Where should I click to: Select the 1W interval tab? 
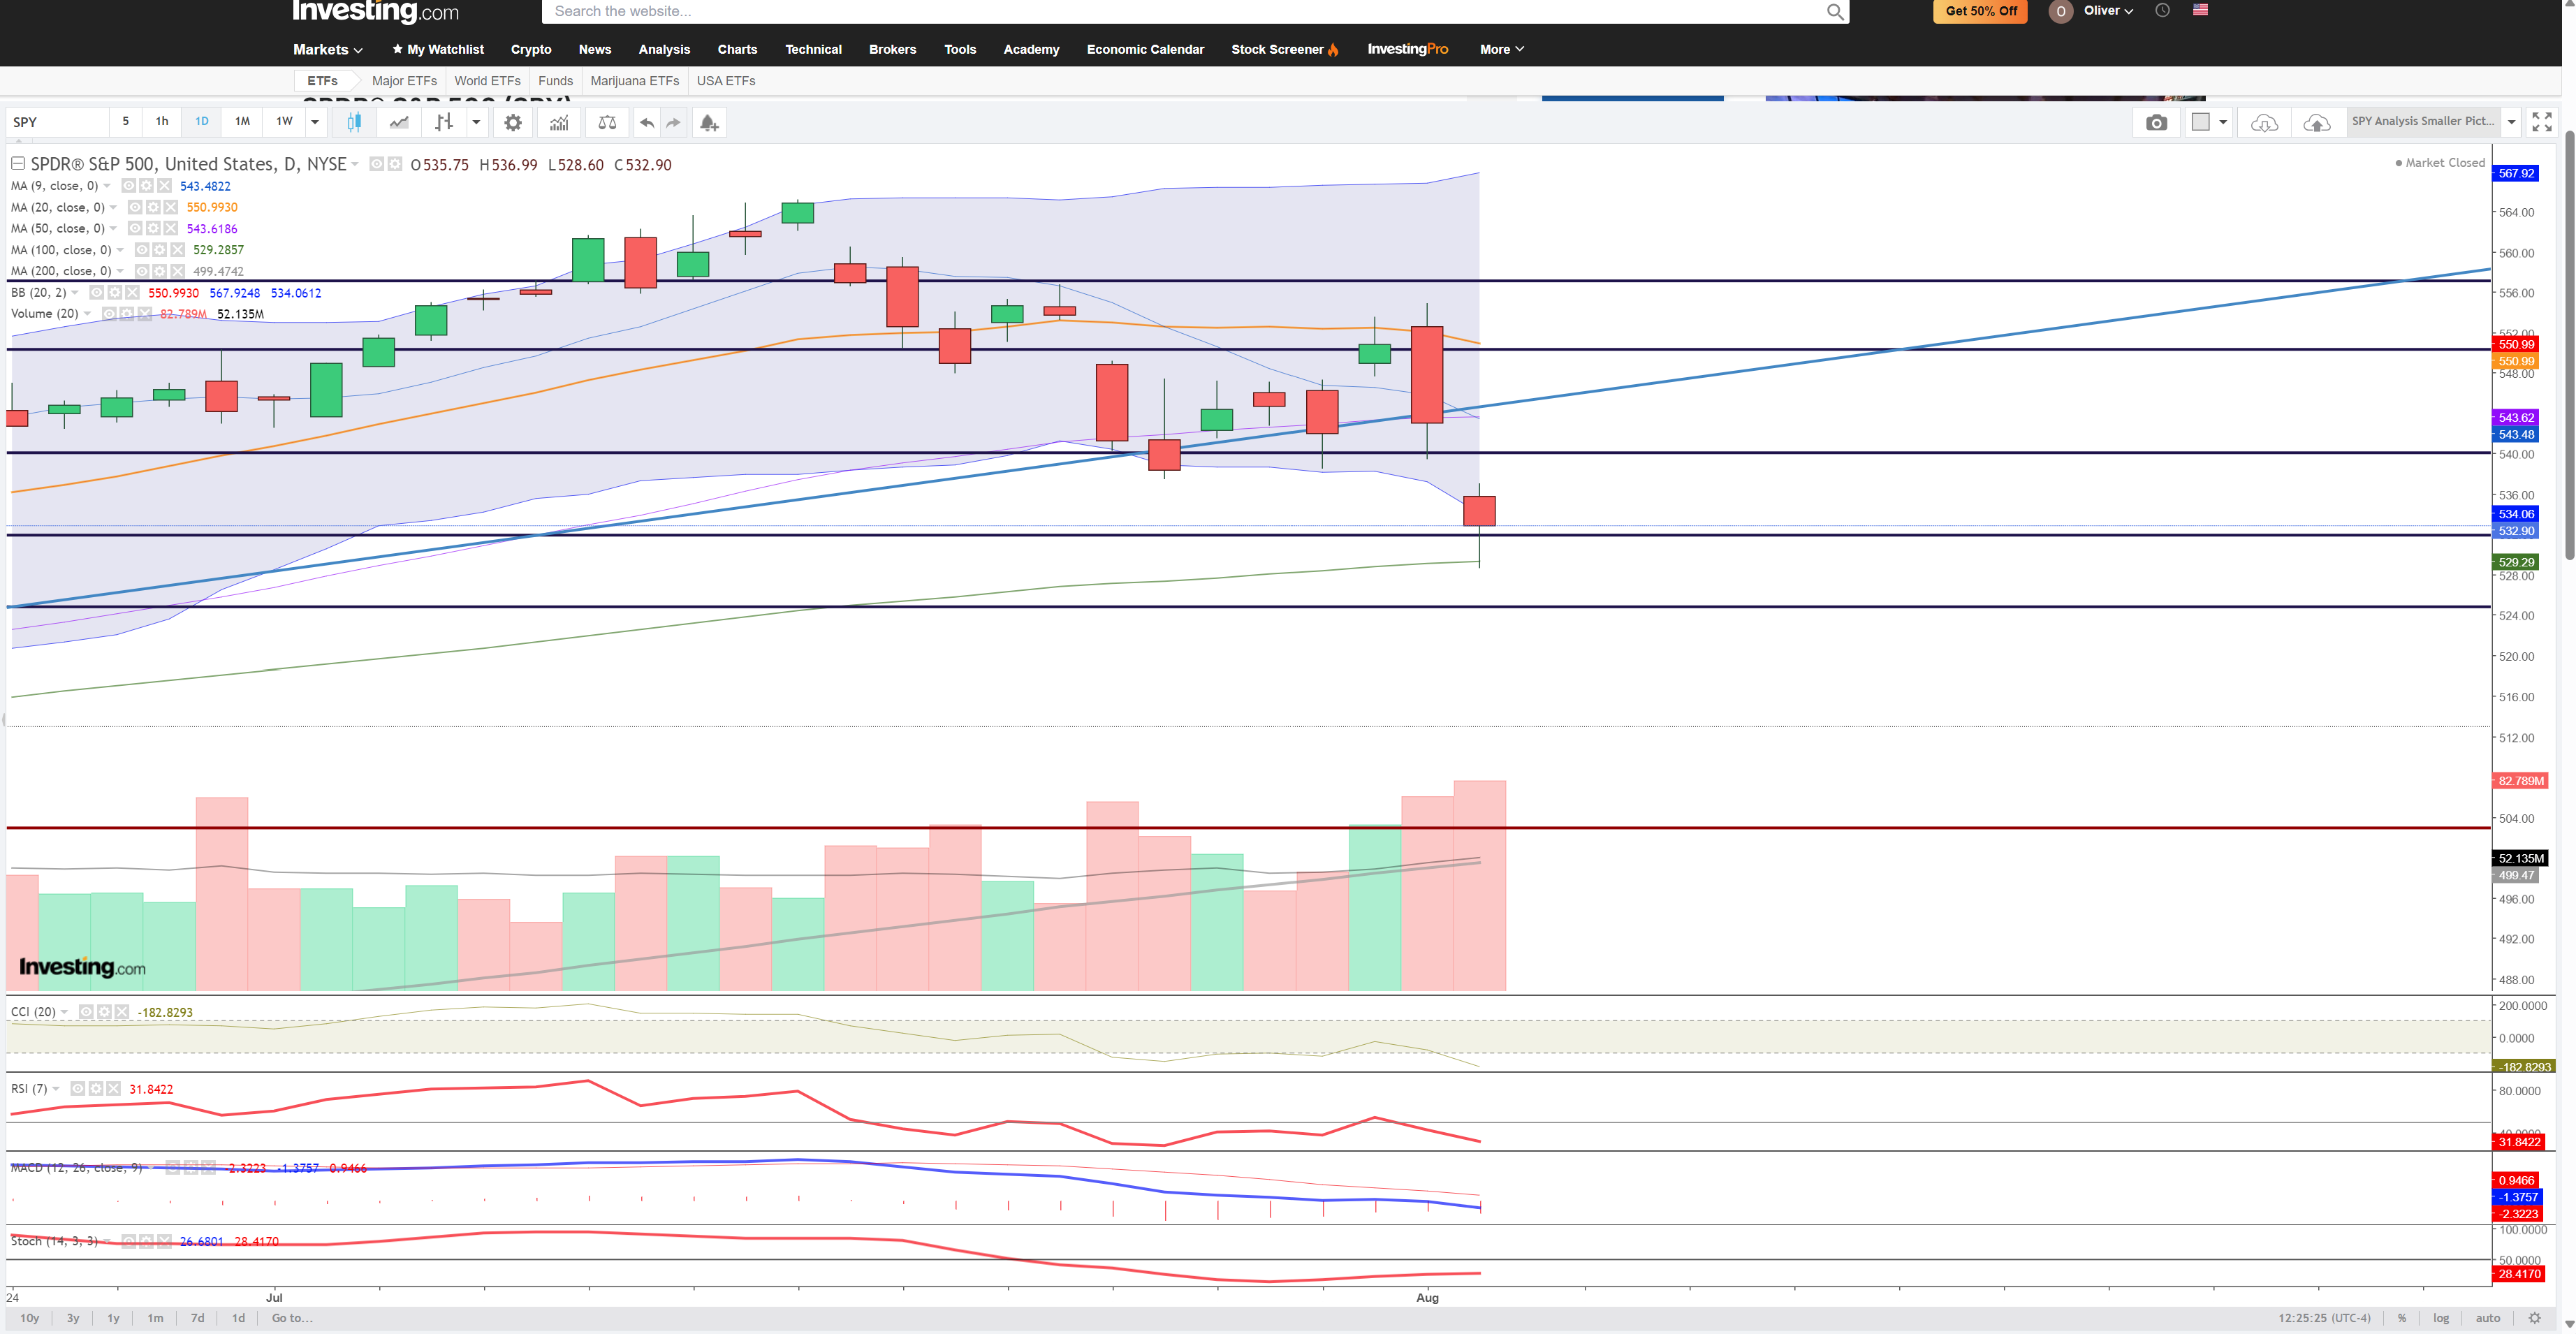(x=284, y=122)
